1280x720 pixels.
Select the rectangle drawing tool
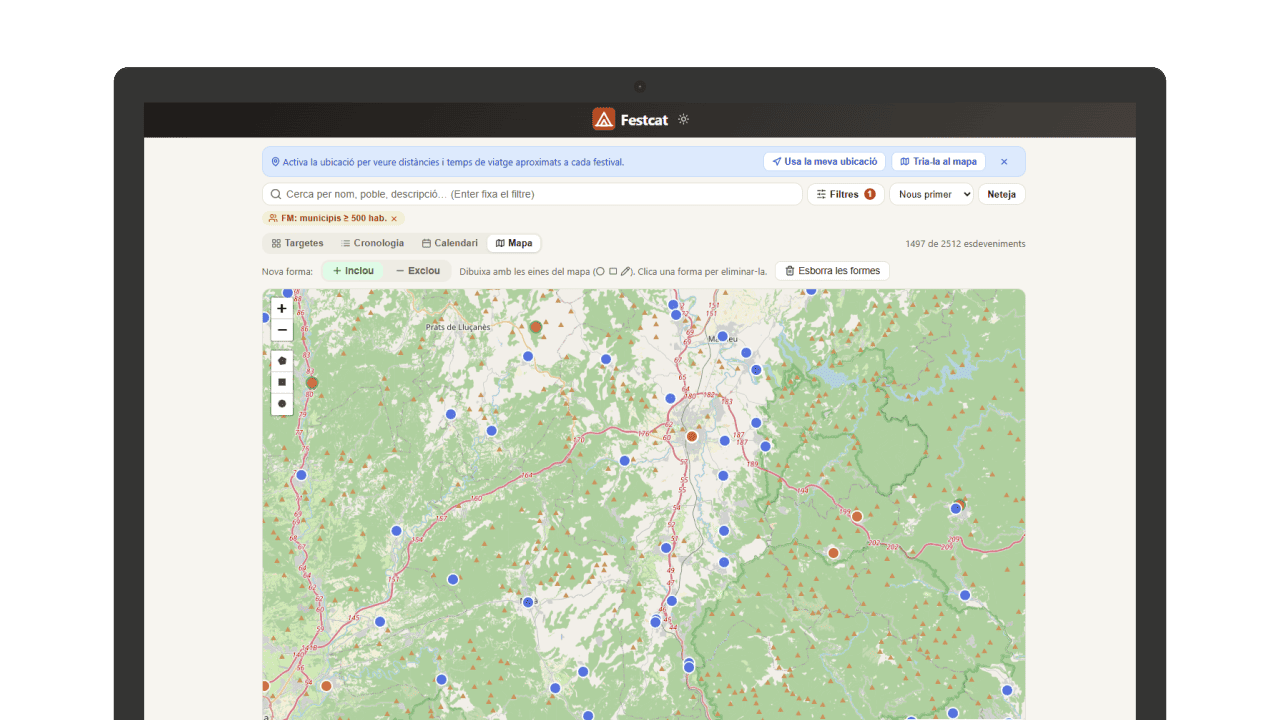click(282, 382)
